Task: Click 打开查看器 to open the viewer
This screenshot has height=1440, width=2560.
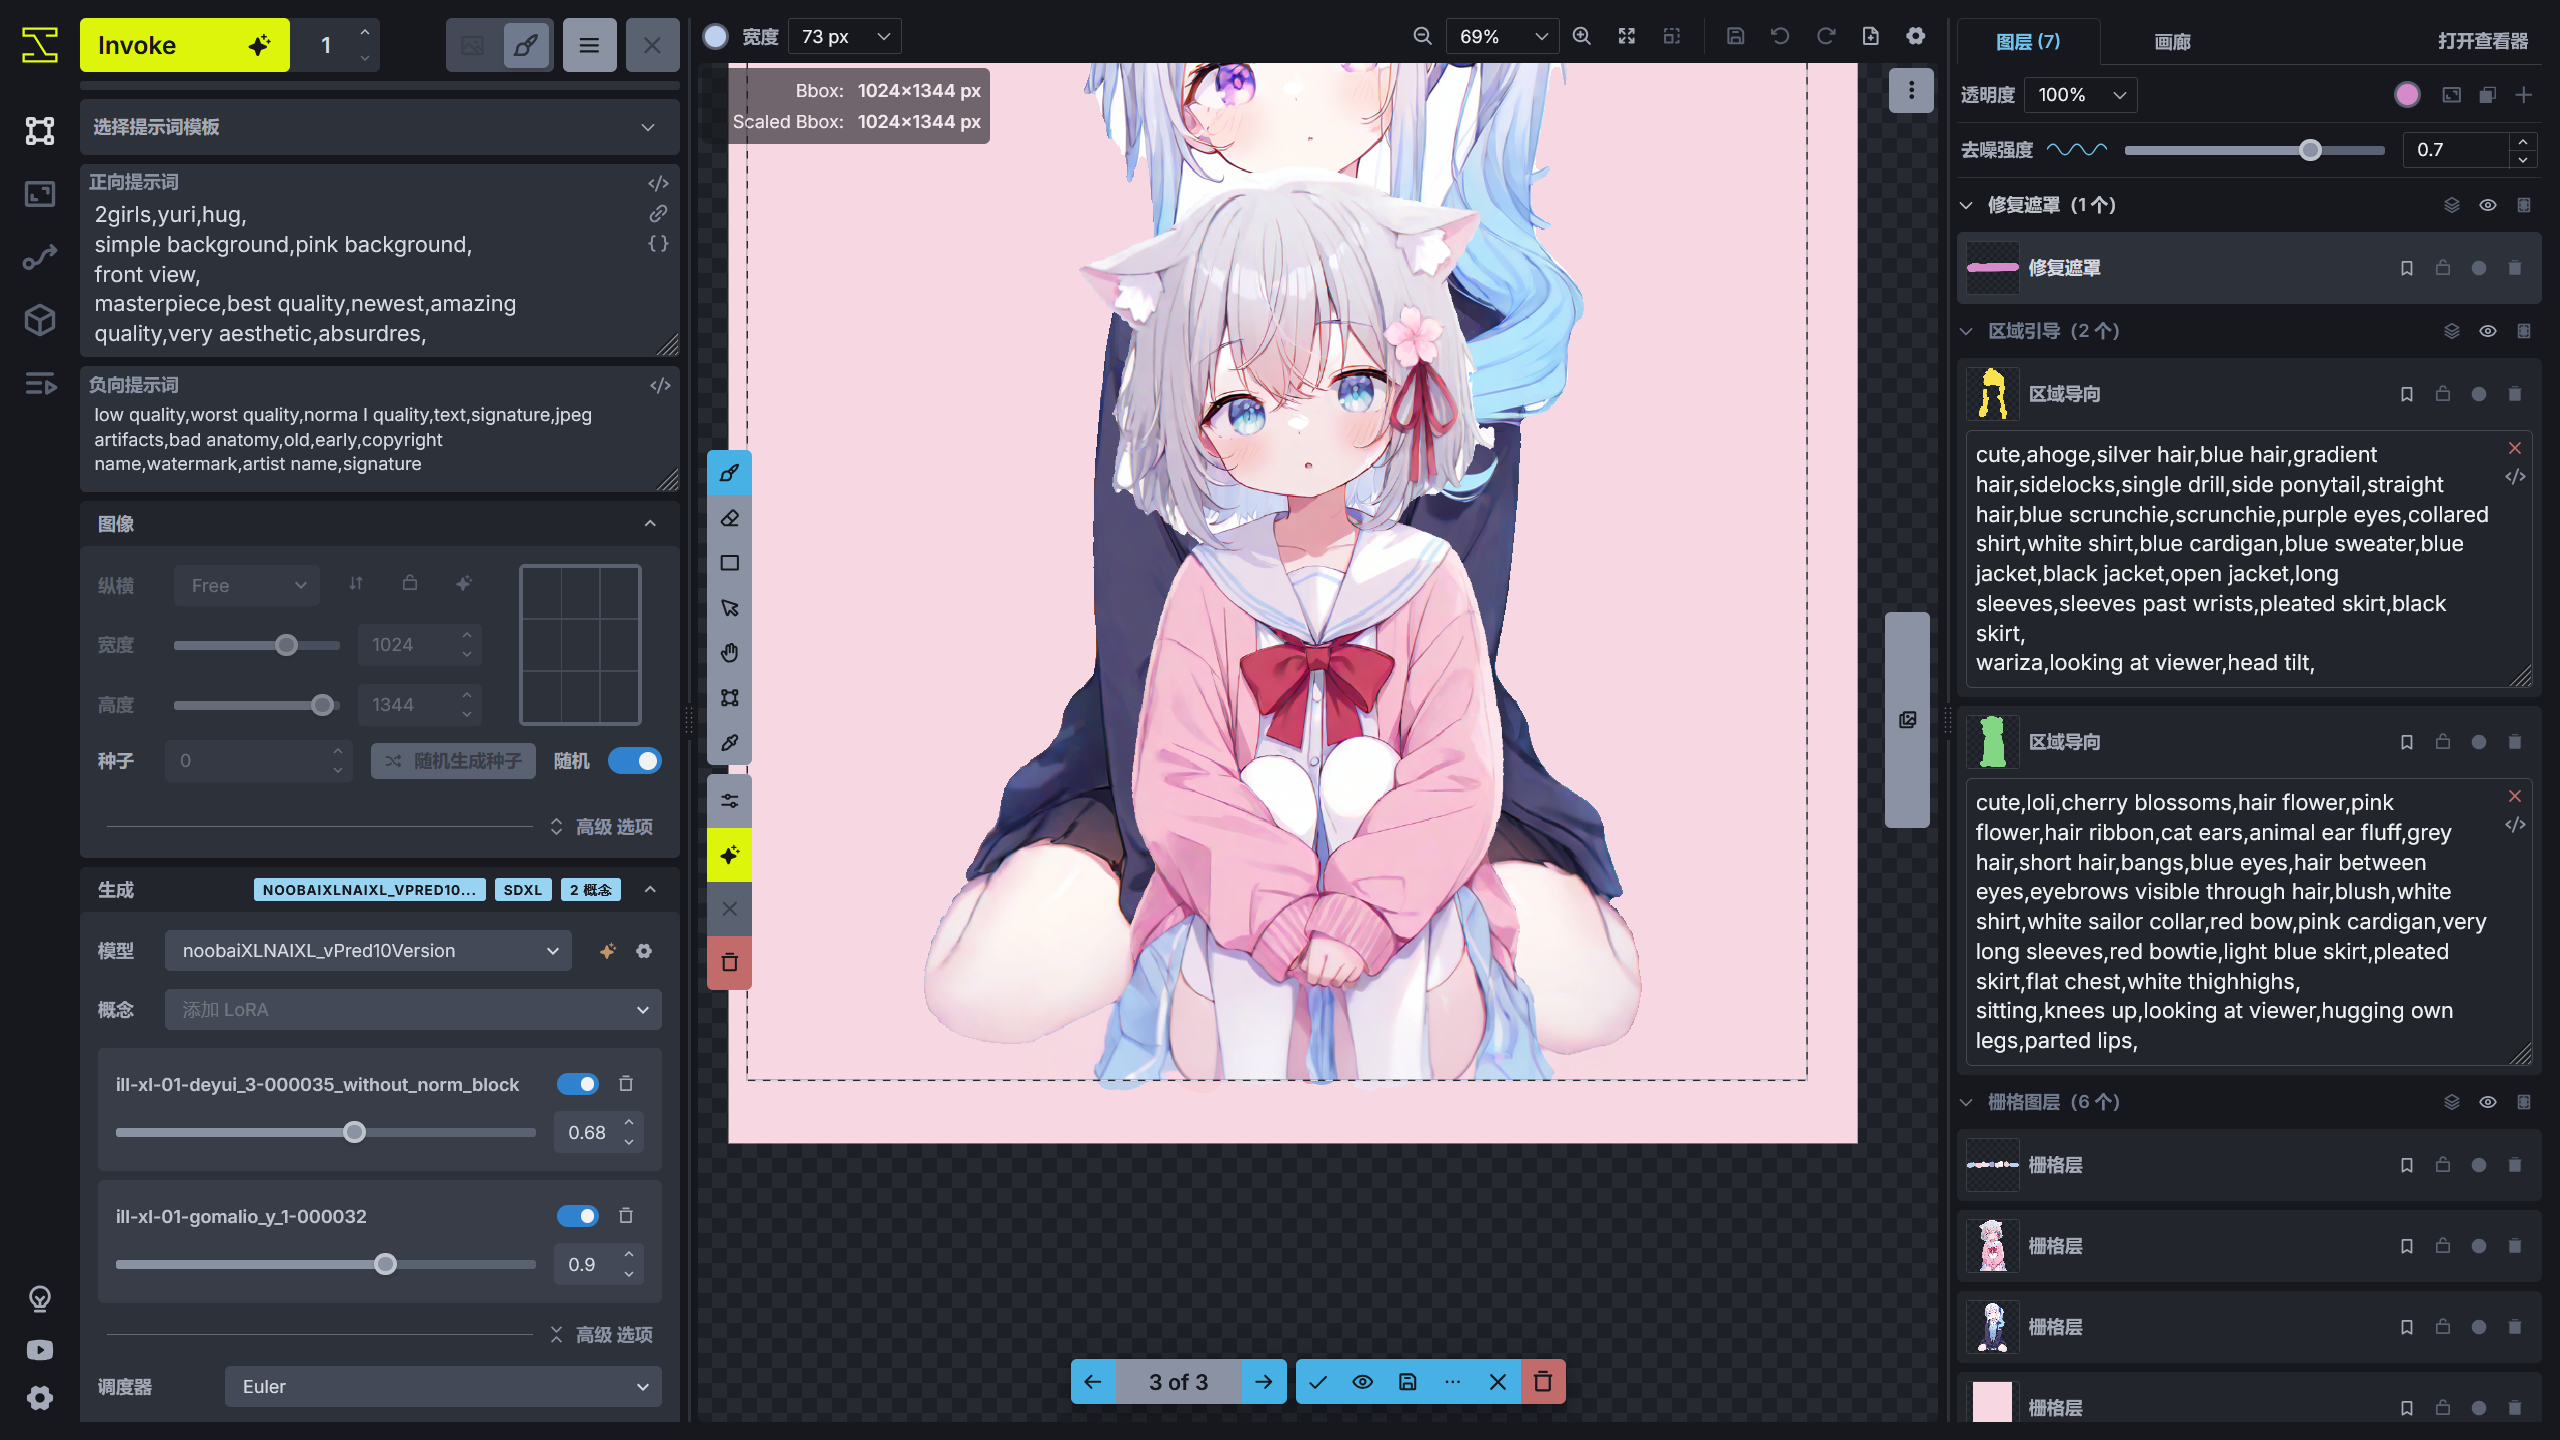Action: click(x=2484, y=42)
